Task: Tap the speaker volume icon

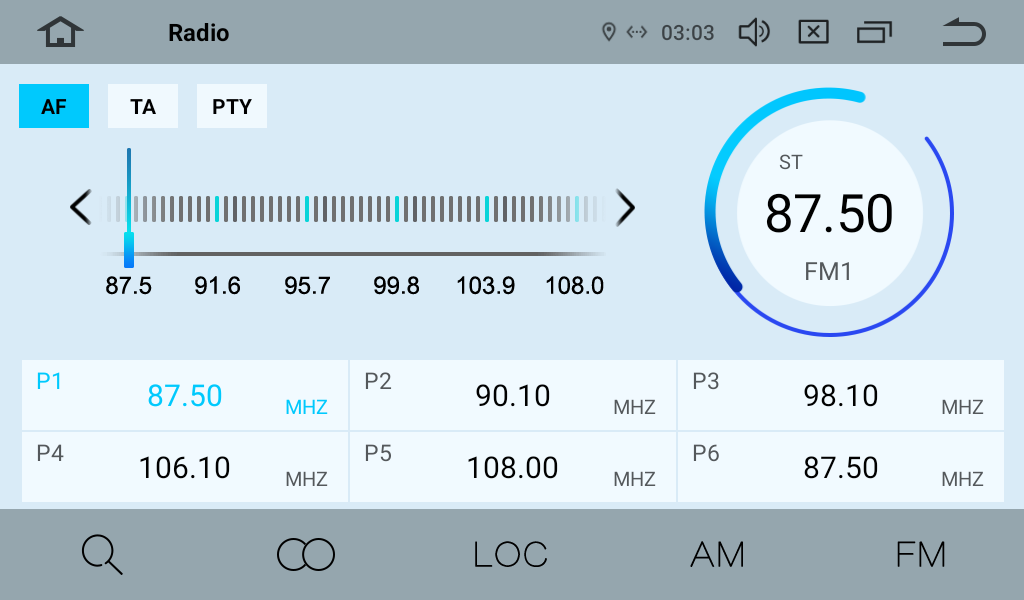Action: pos(753,33)
